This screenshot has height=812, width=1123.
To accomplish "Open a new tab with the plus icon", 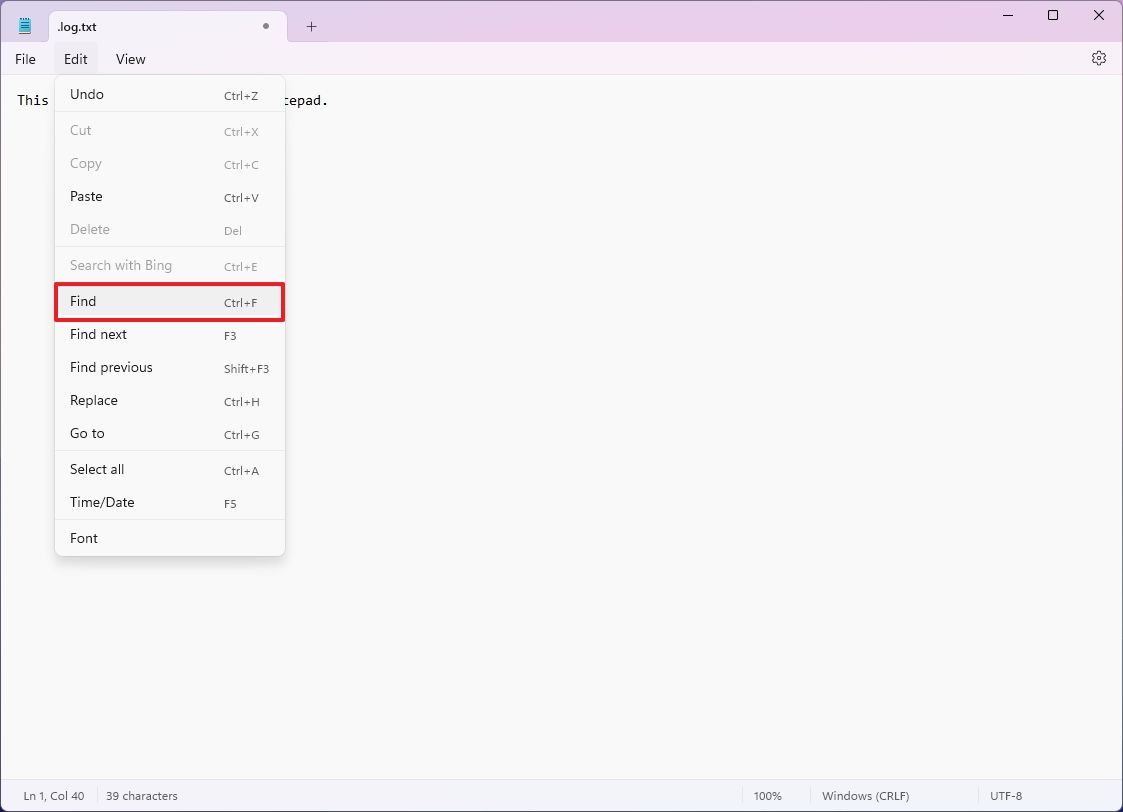I will [310, 27].
